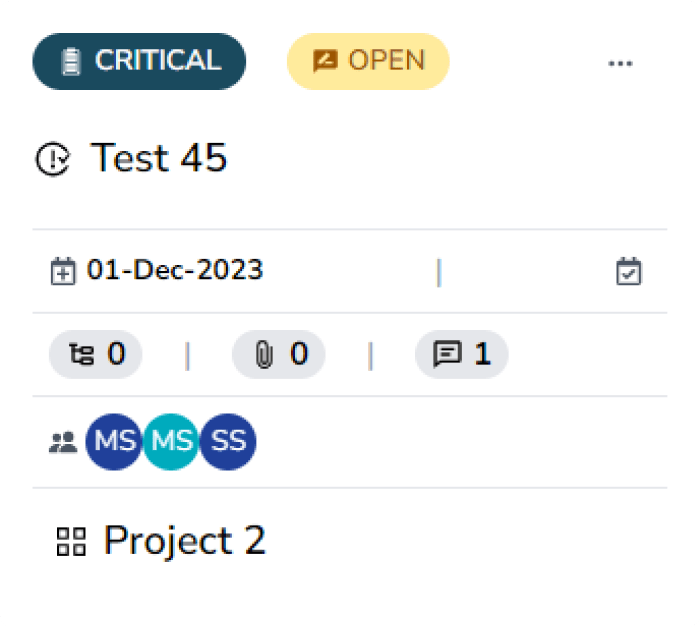
Task: Click the start date calendar-plus icon
Action: pos(62,271)
